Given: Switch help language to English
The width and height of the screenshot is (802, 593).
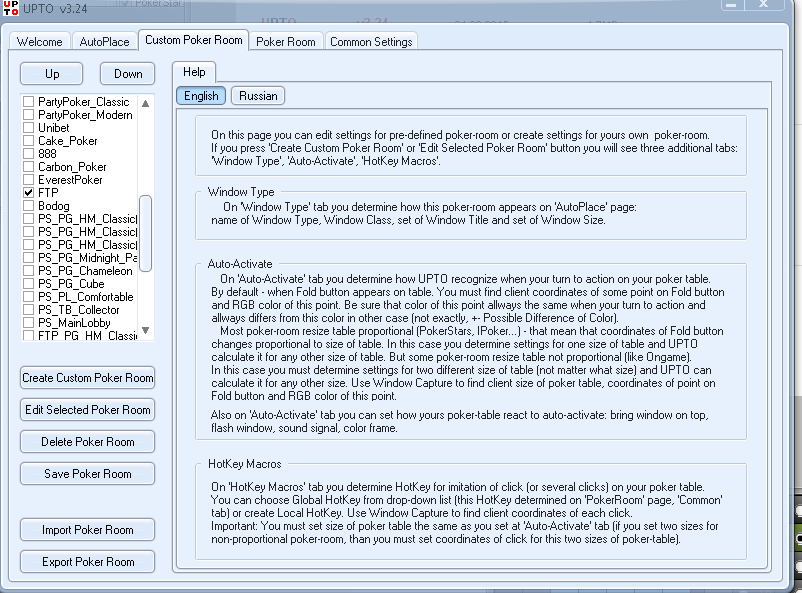Looking at the screenshot, I should [x=201, y=96].
